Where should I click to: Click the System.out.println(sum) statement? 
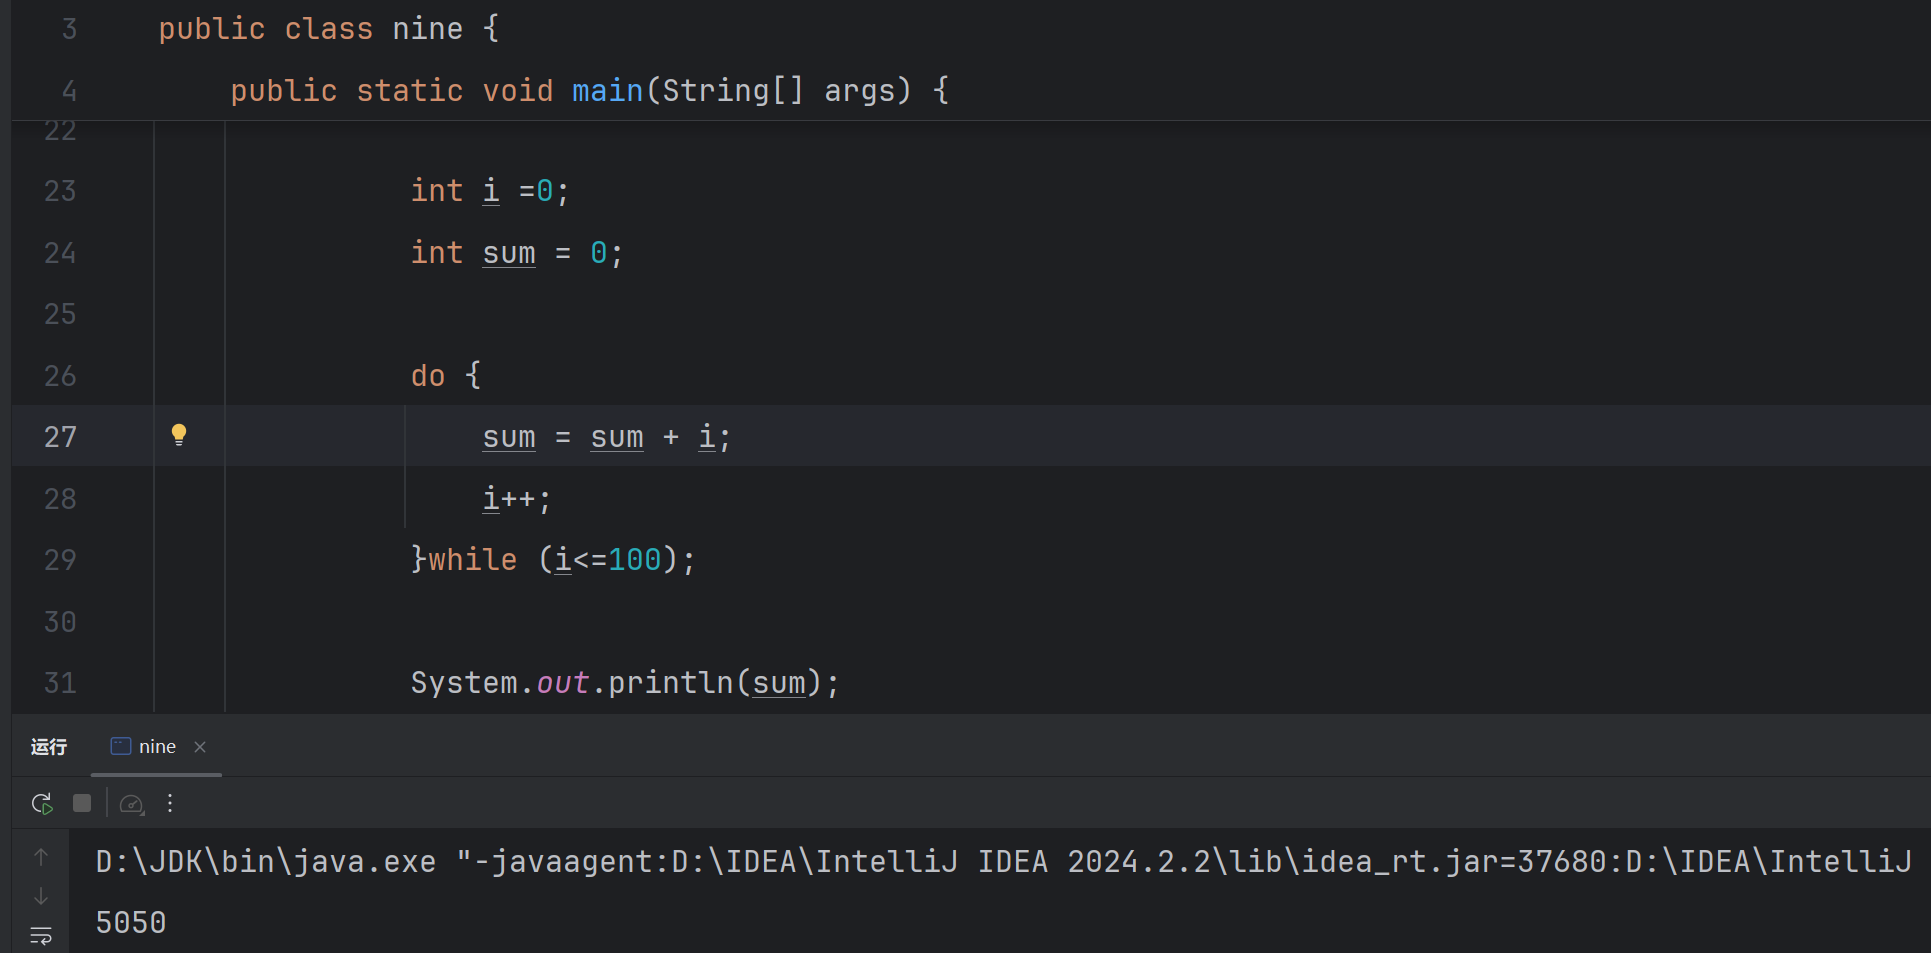[625, 683]
